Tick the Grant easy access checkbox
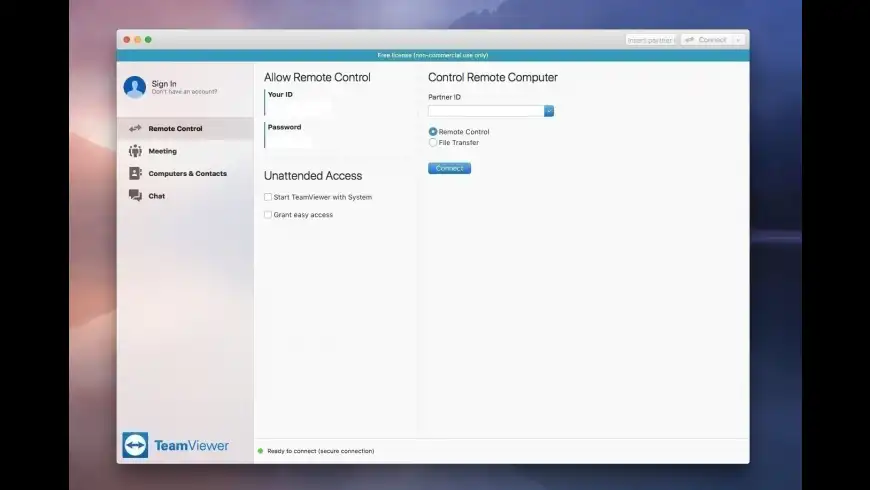The width and height of the screenshot is (870, 490). coord(268,215)
